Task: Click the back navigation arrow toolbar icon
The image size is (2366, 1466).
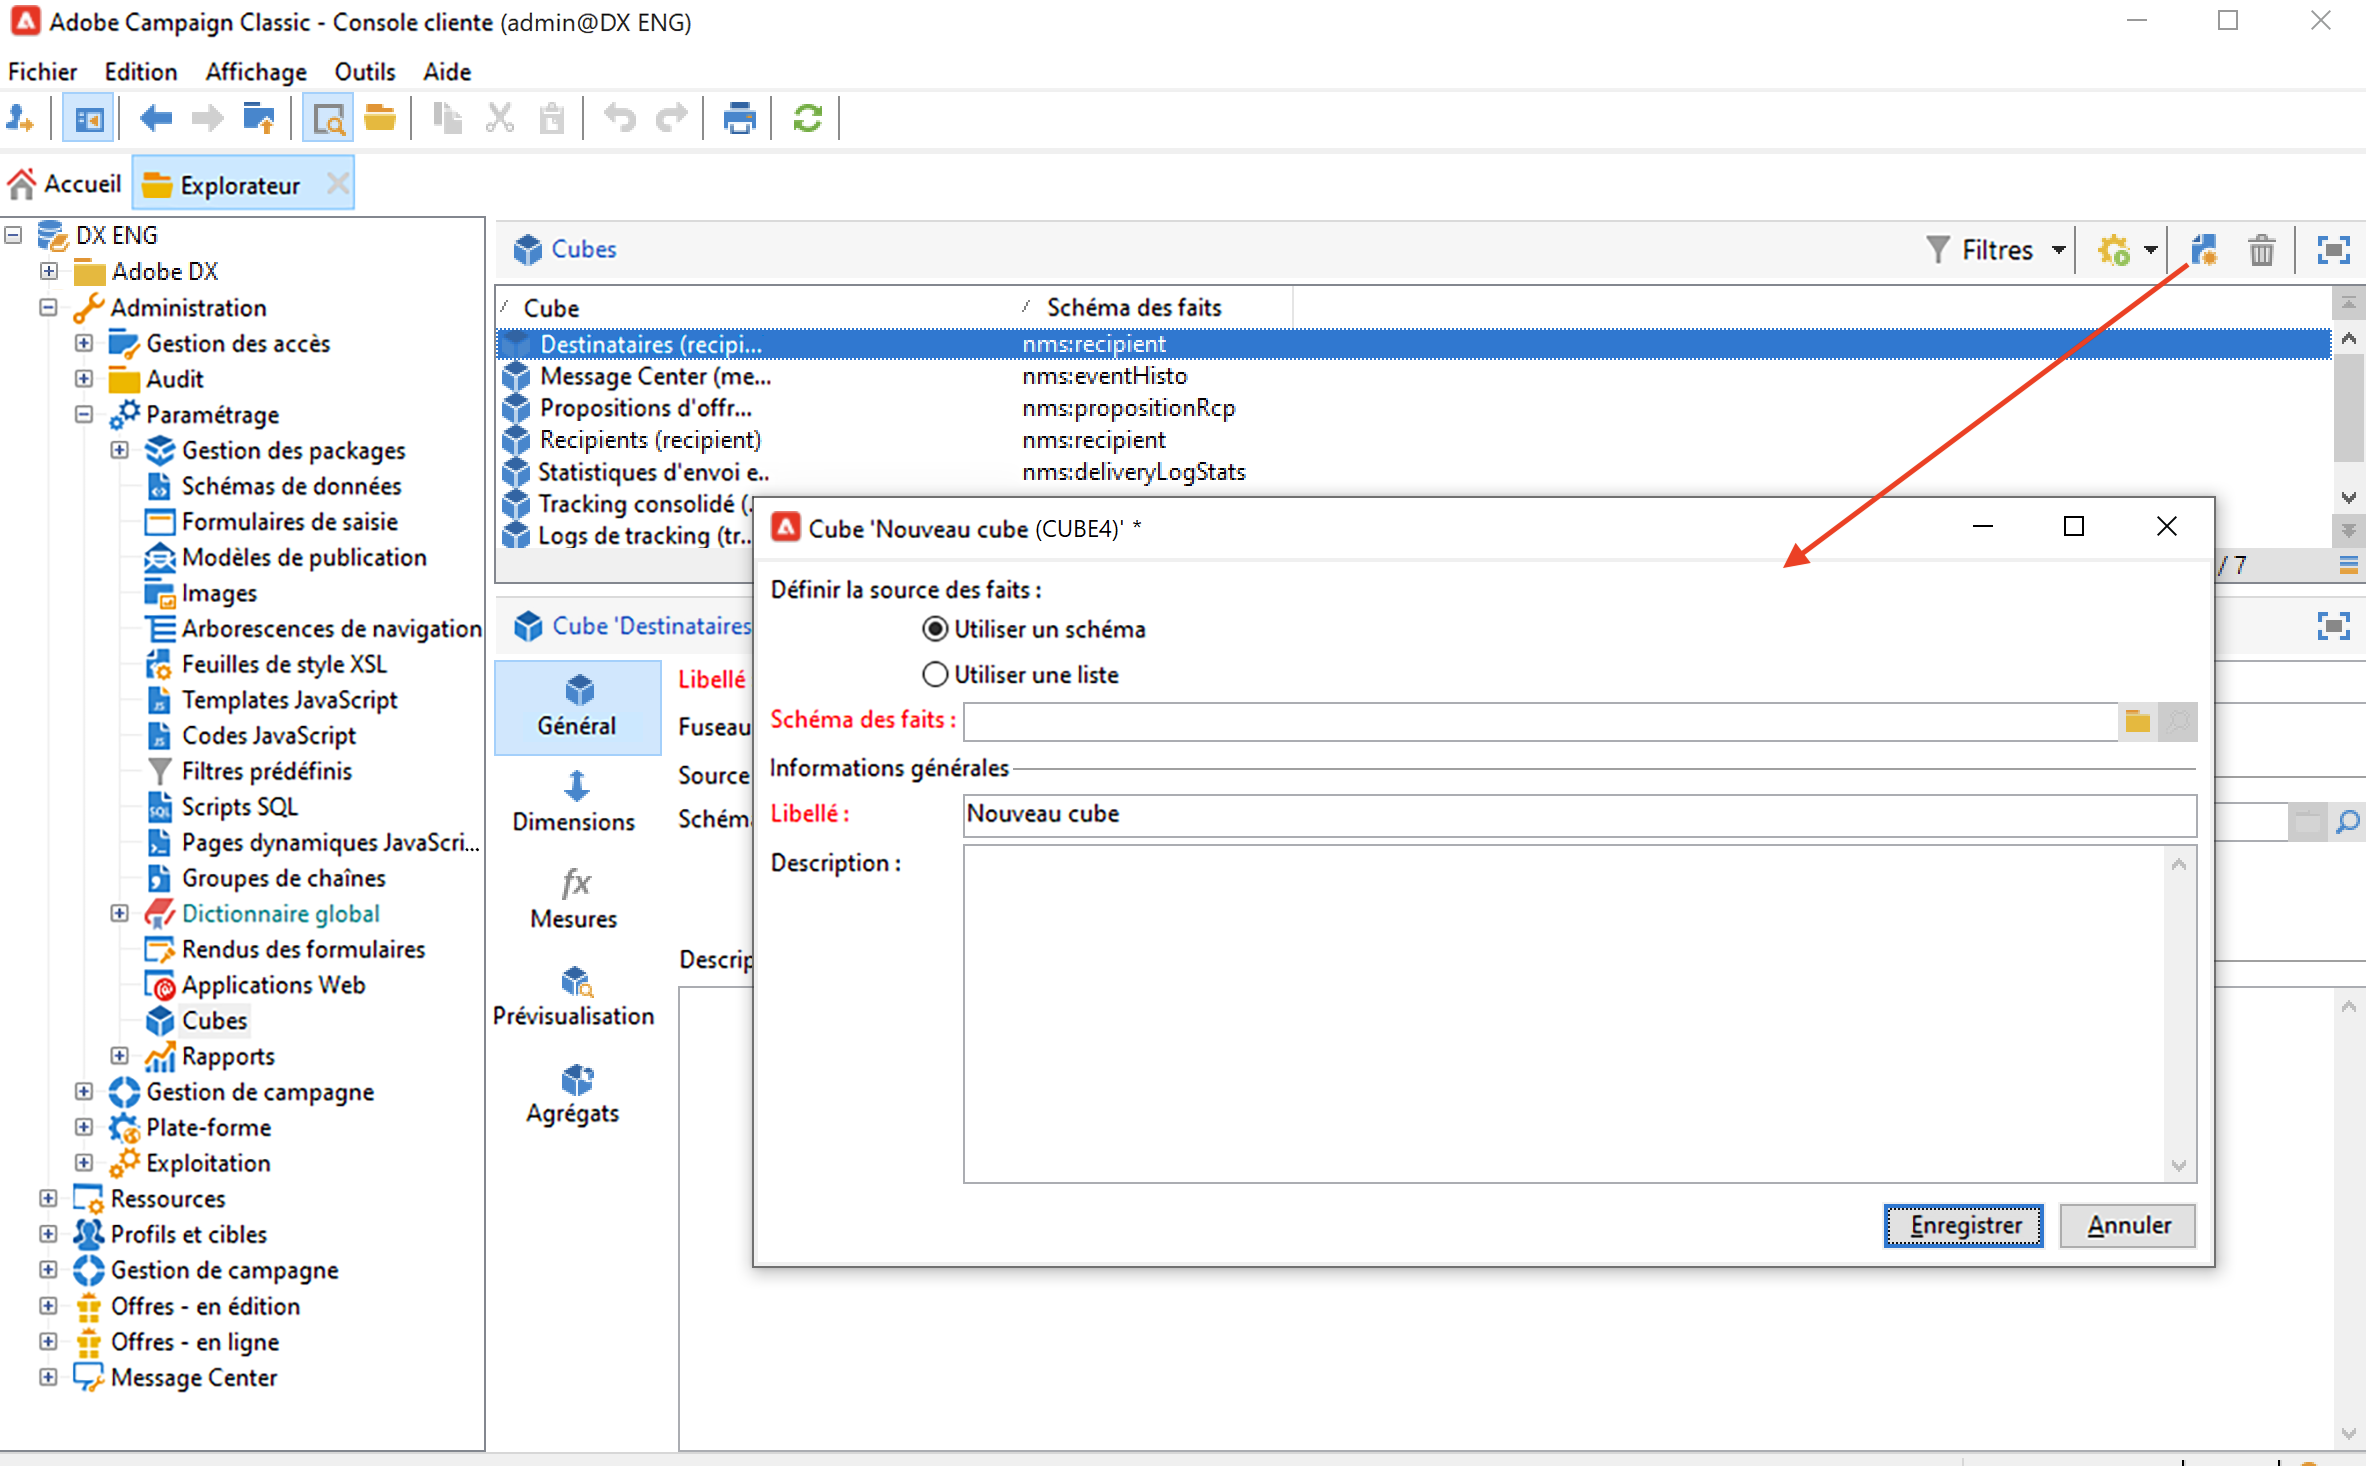Action: 156,119
